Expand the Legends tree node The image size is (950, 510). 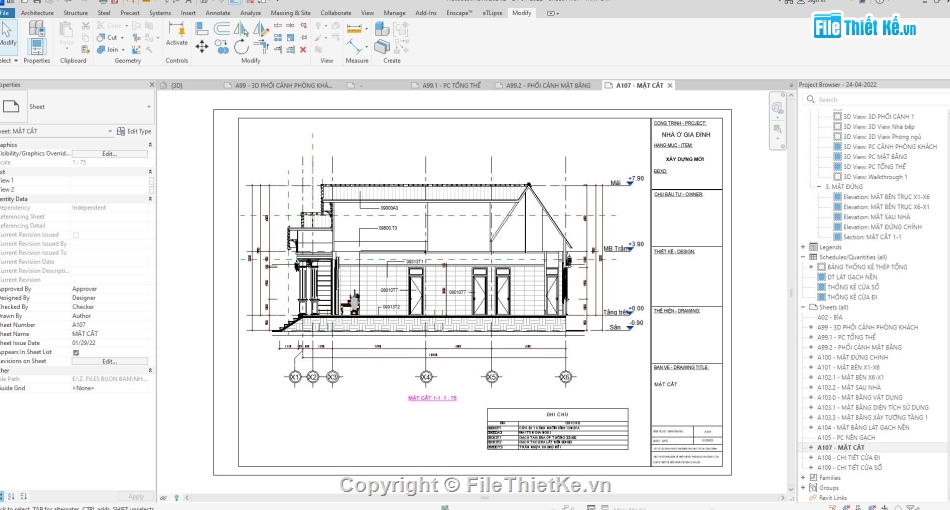[803, 247]
